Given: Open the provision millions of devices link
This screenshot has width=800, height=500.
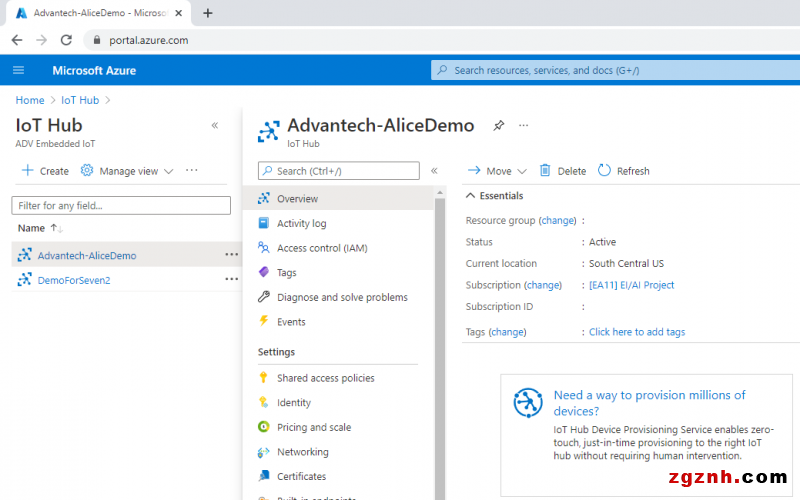Looking at the screenshot, I should [649, 403].
